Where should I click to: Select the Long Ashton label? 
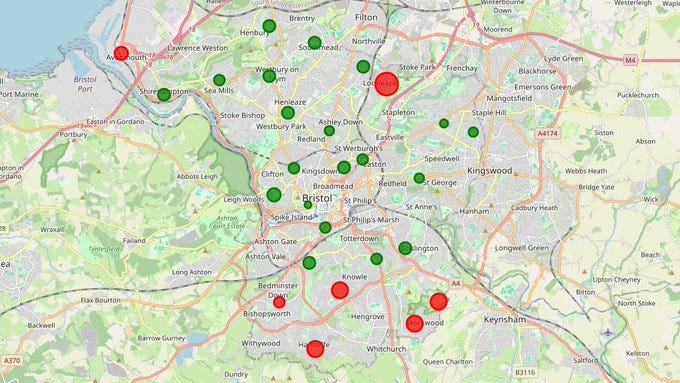[x=192, y=272]
